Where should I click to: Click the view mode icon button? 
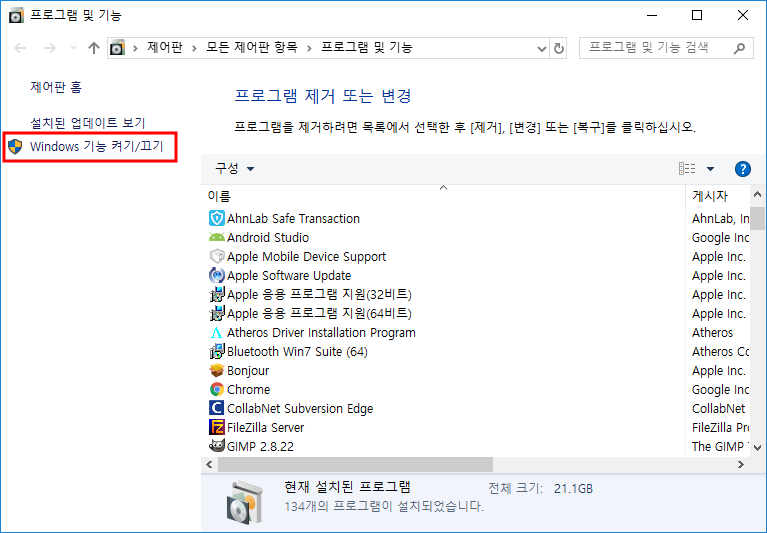click(687, 169)
